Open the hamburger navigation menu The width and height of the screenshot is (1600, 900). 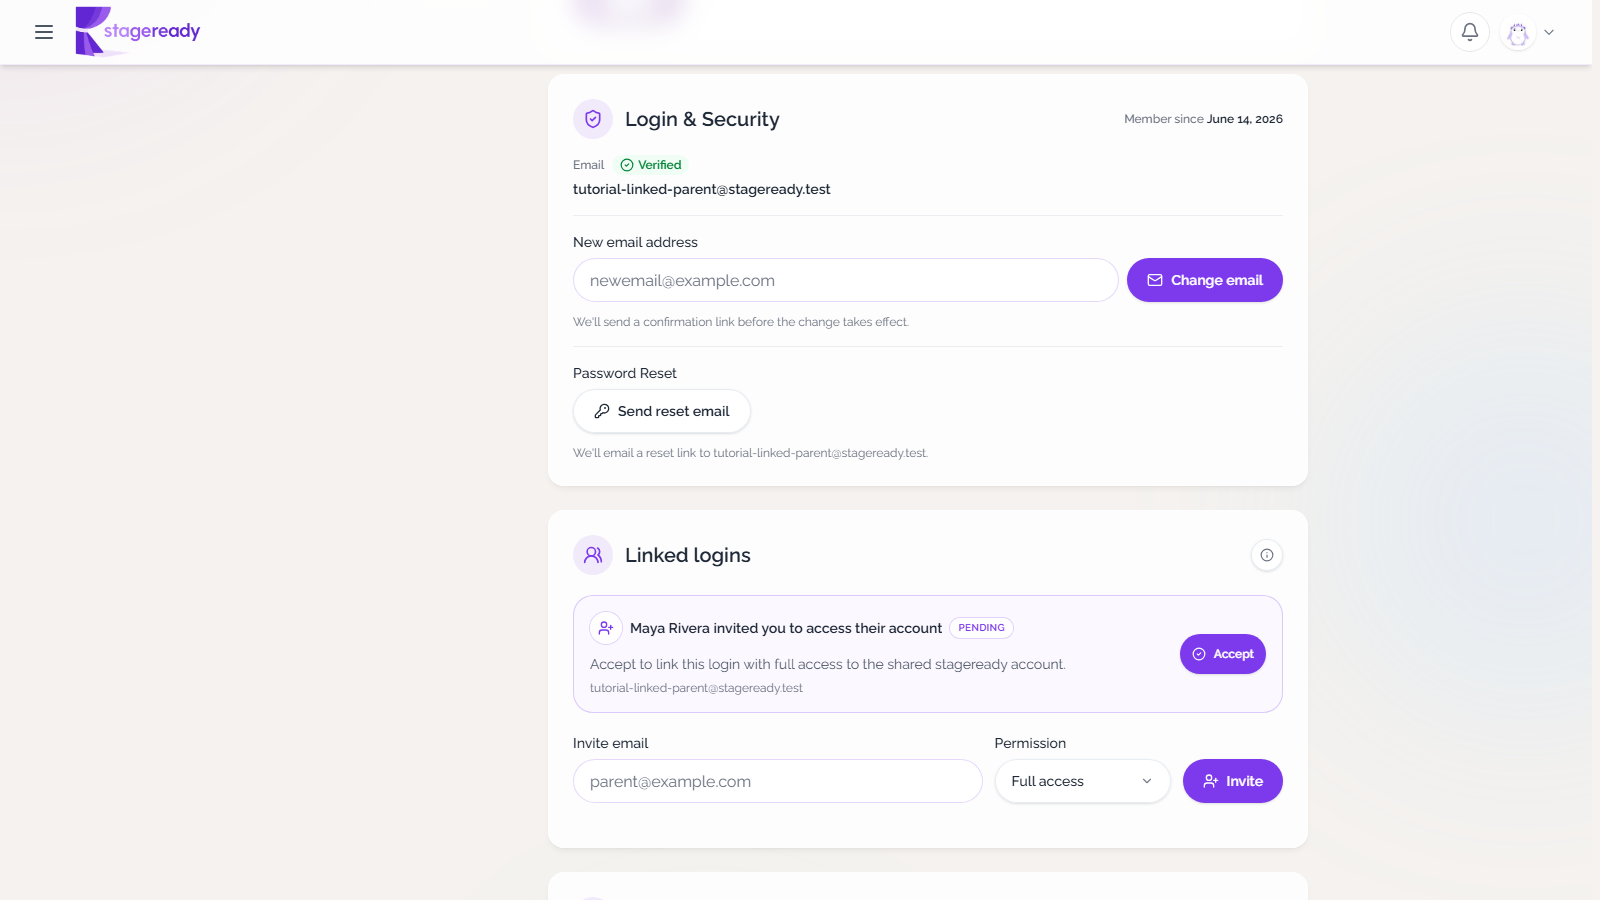click(44, 32)
